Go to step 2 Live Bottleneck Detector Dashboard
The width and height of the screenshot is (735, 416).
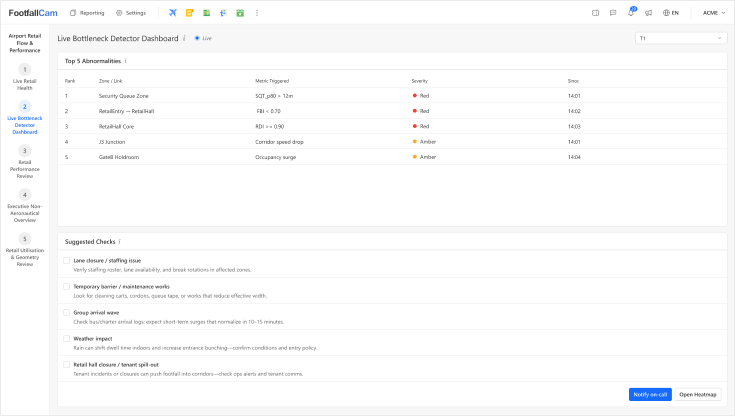pyautogui.click(x=25, y=118)
